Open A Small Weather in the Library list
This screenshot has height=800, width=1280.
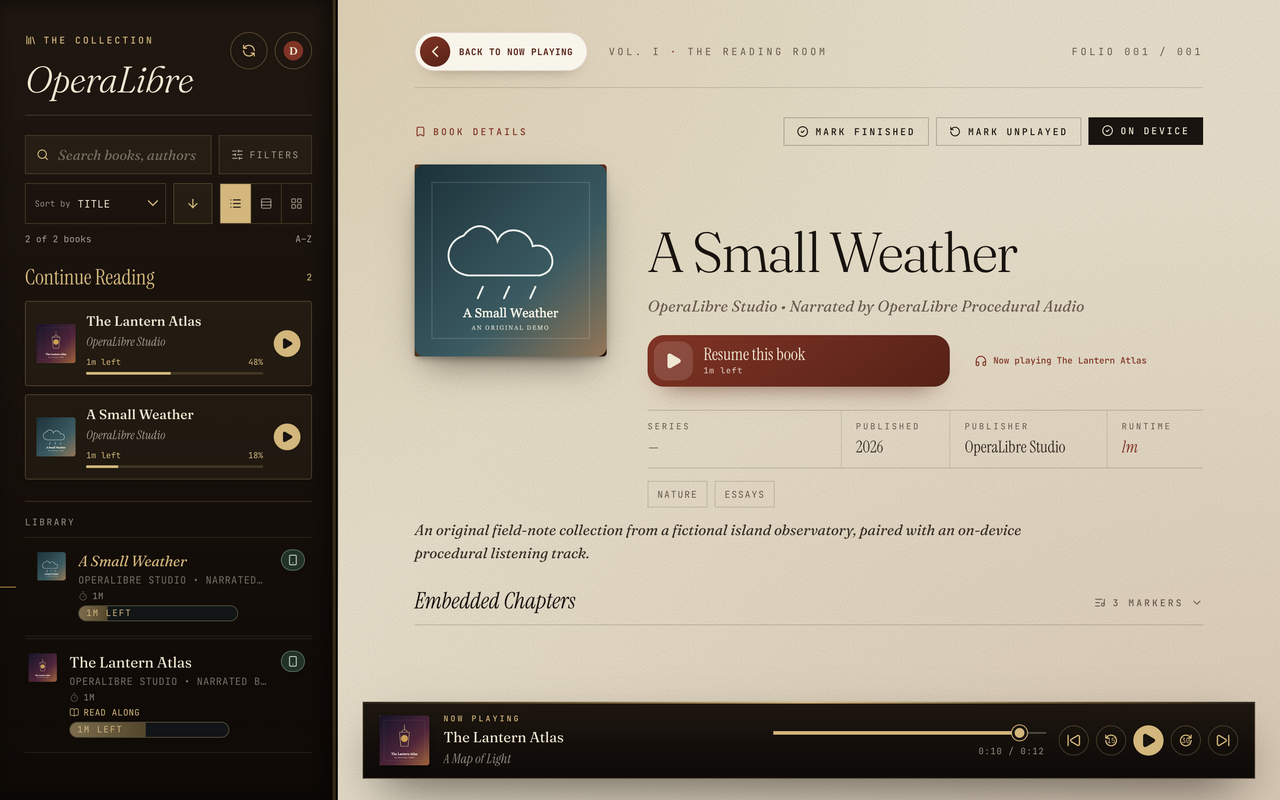(x=168, y=585)
